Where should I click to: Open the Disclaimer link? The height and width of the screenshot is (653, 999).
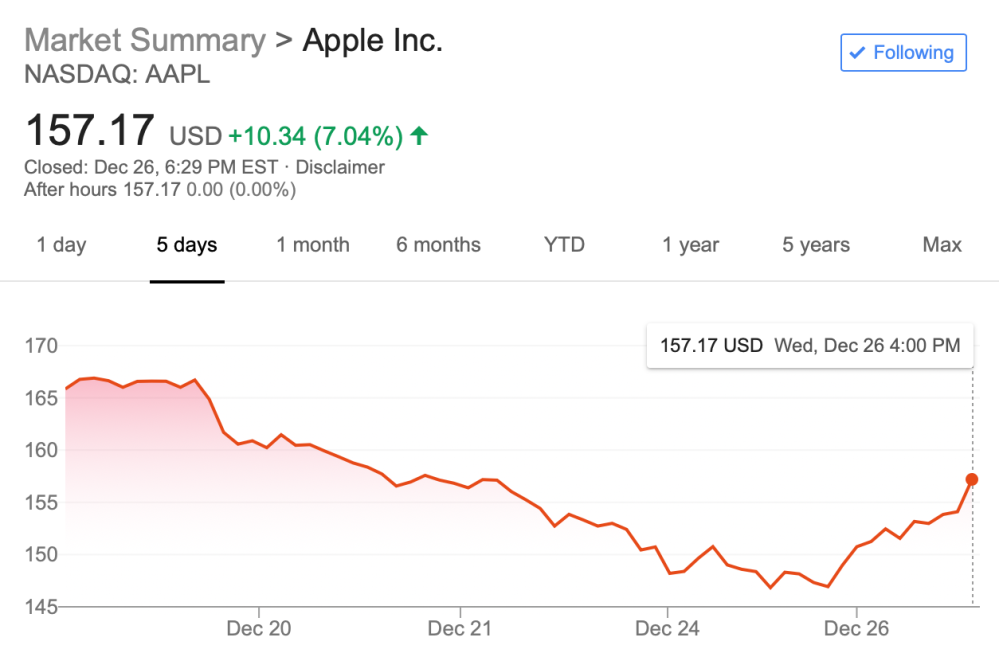tap(340, 168)
